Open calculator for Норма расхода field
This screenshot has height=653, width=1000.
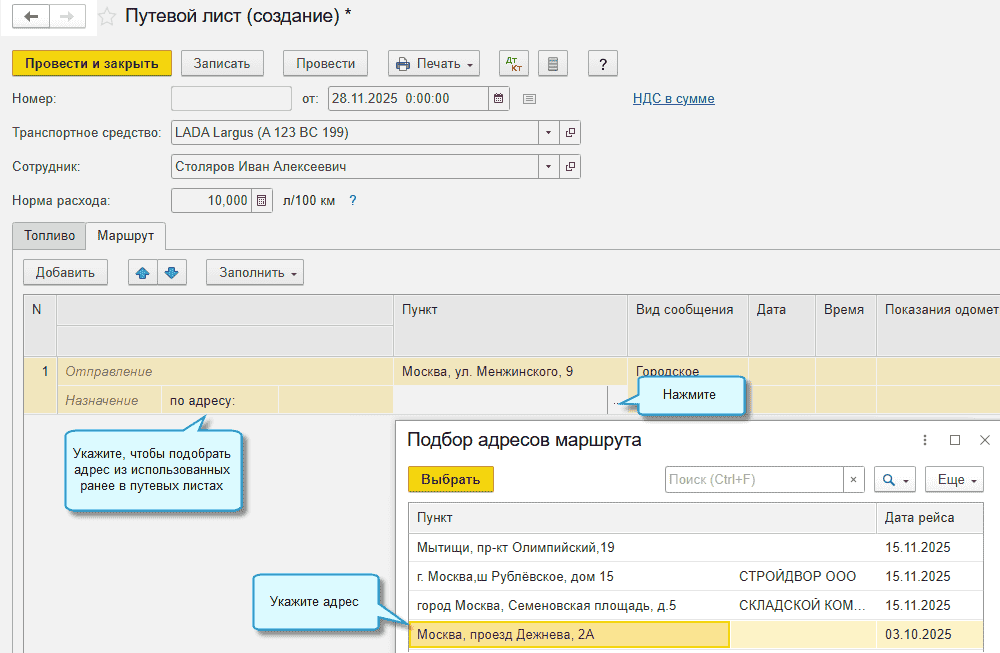[x=261, y=201]
